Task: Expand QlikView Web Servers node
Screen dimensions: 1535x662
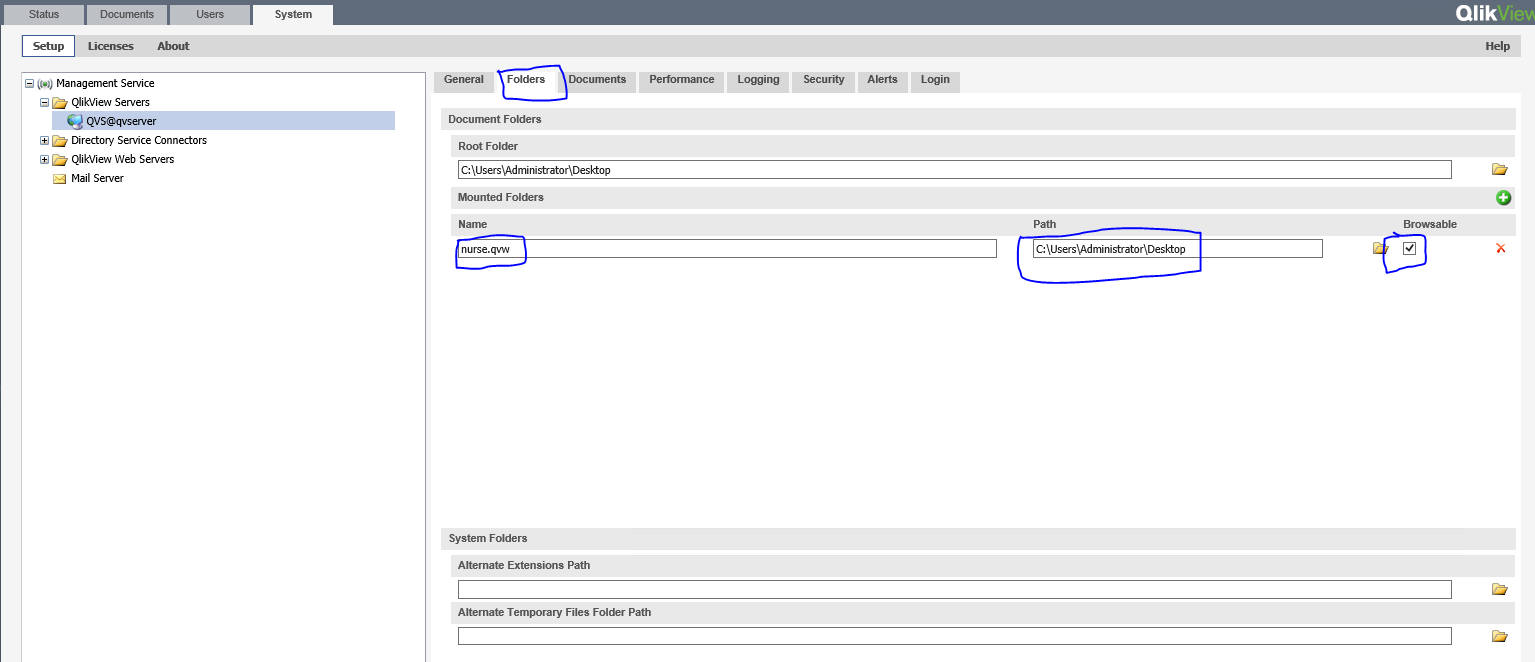Action: click(x=44, y=160)
